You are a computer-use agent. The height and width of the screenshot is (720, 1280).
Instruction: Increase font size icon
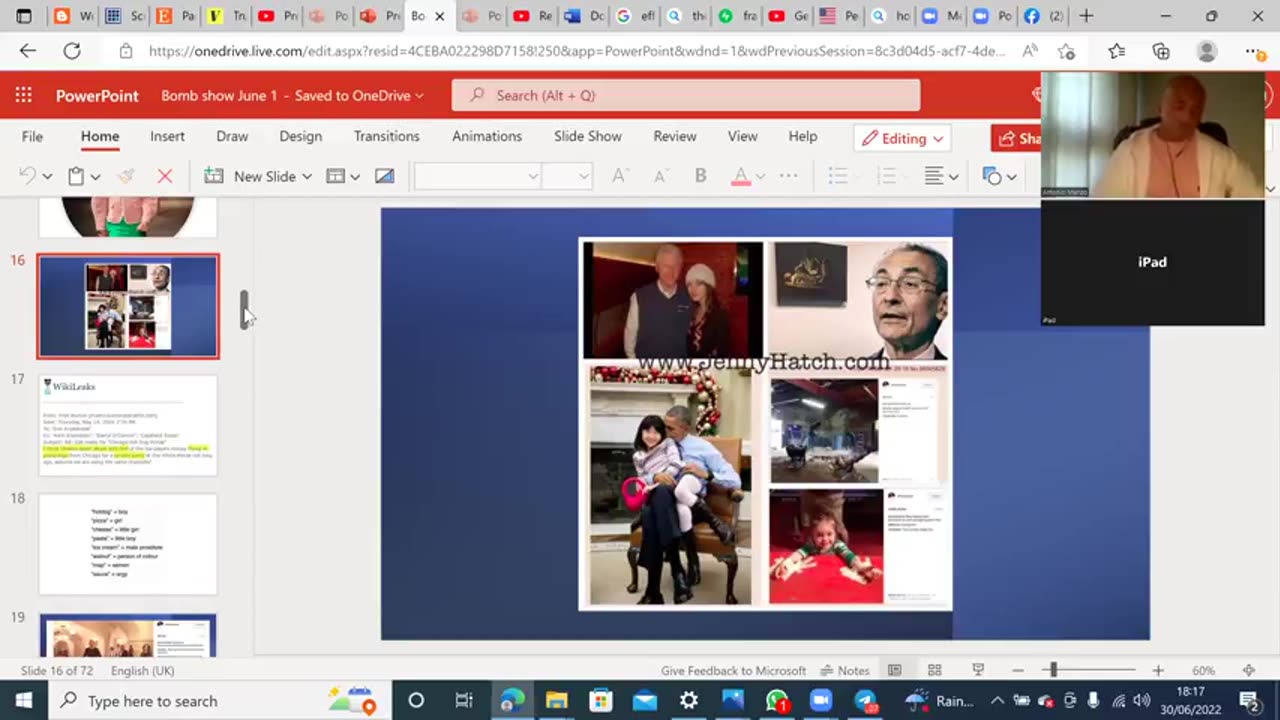tap(619, 176)
